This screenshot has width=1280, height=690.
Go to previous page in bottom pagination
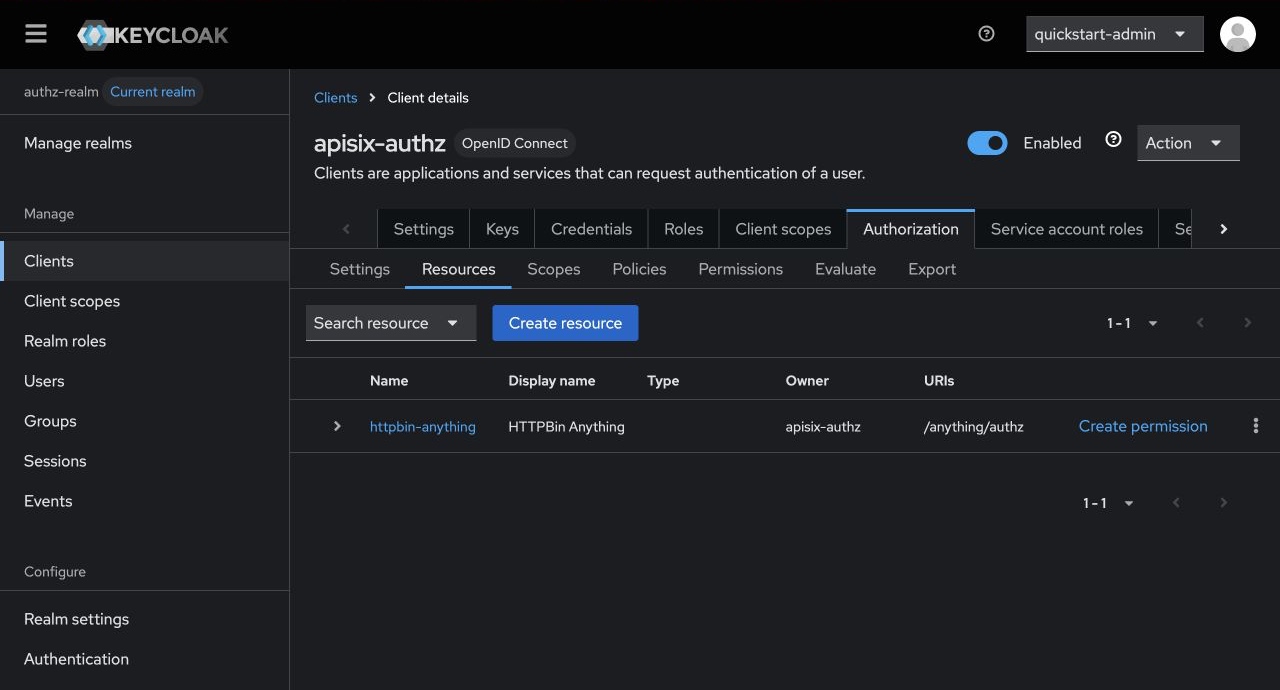tap(1176, 503)
